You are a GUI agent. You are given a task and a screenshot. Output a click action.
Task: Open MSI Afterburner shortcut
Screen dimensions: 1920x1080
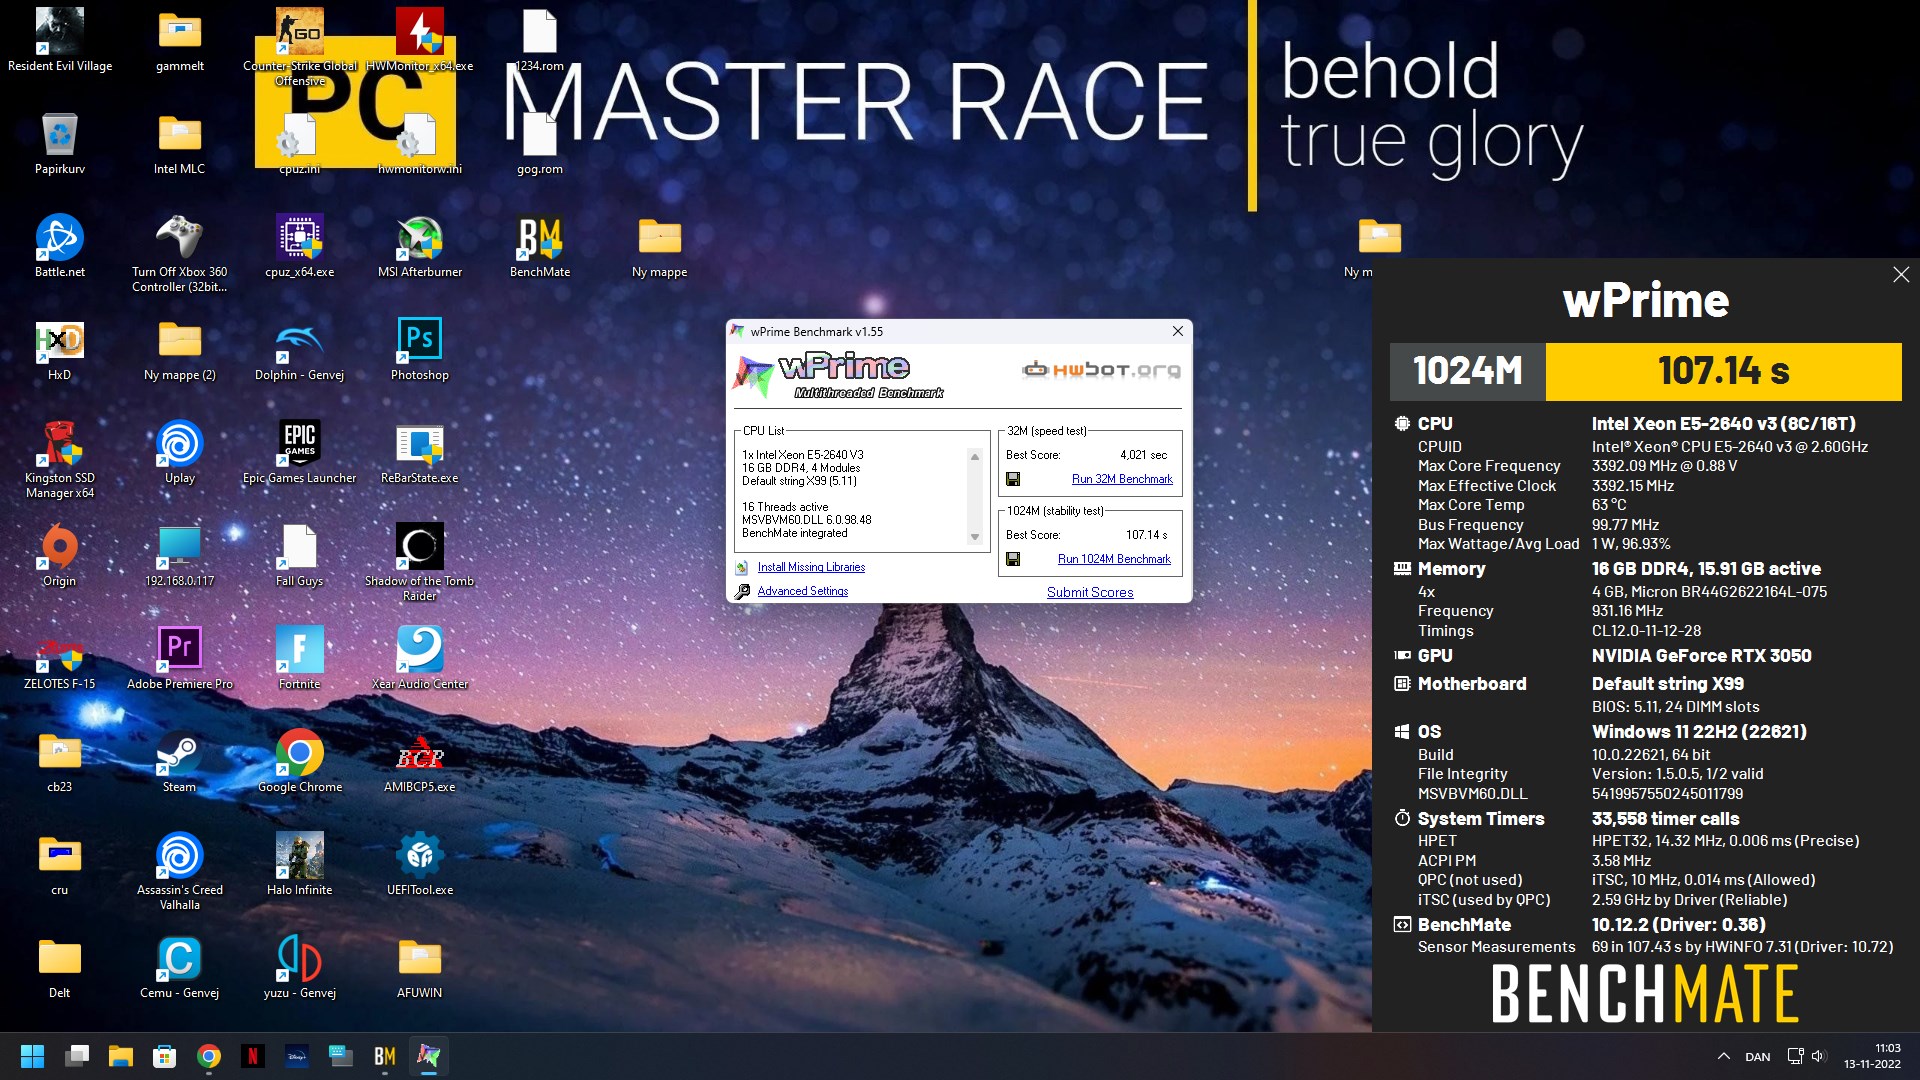point(420,246)
